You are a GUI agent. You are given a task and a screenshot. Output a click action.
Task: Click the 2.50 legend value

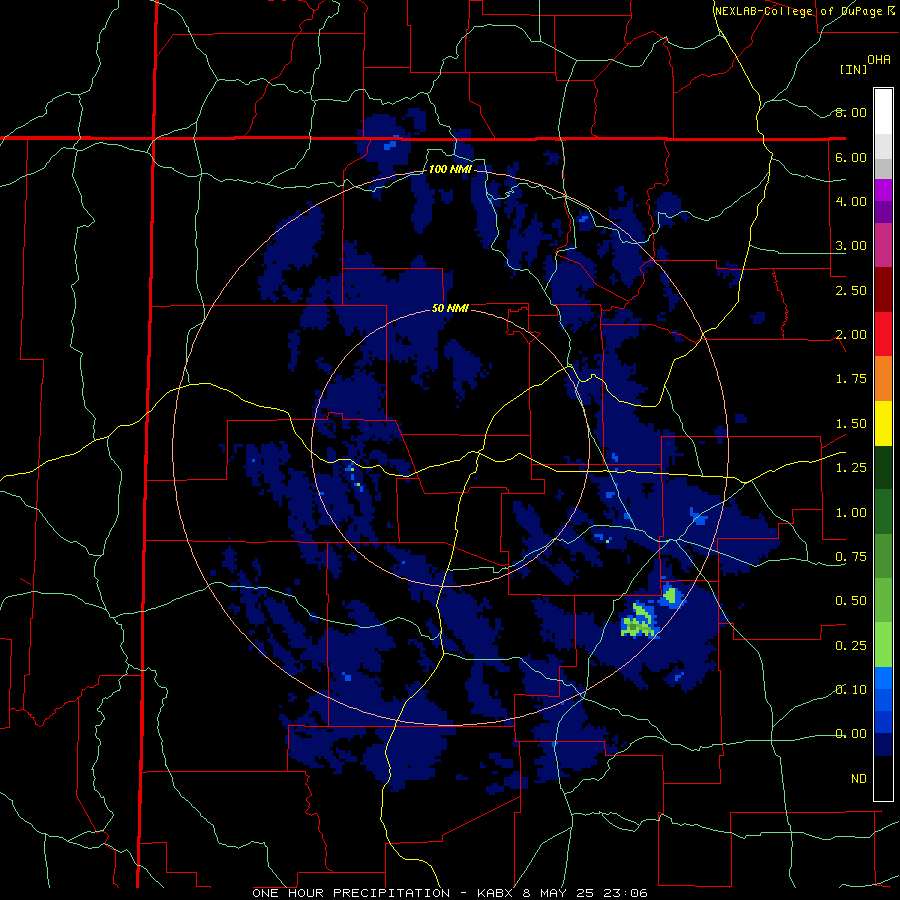click(851, 290)
